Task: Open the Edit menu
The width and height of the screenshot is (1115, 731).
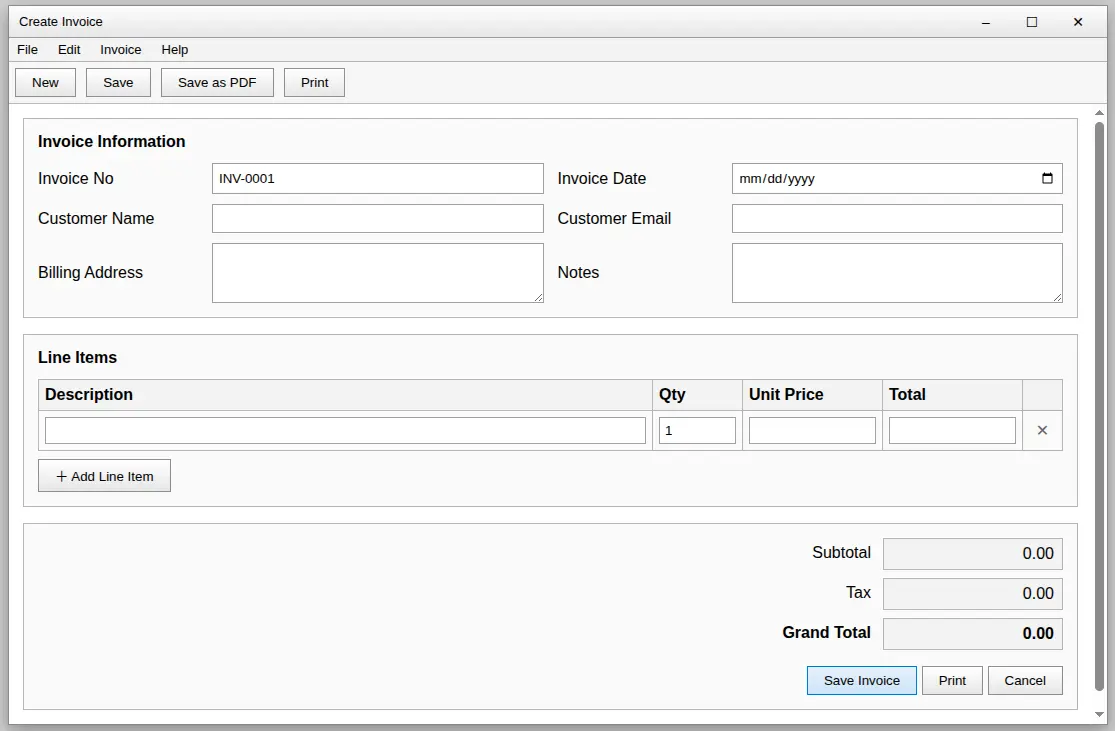Action: point(69,50)
